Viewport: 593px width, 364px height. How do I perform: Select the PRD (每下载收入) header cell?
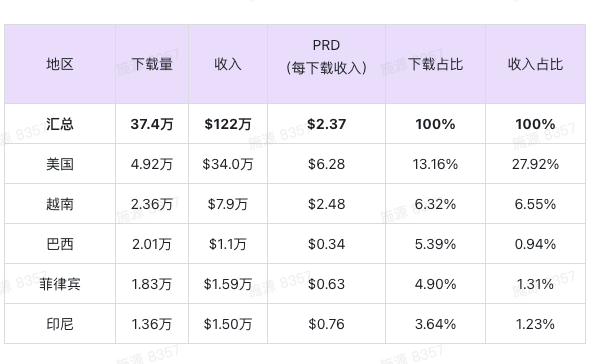click(x=326, y=64)
